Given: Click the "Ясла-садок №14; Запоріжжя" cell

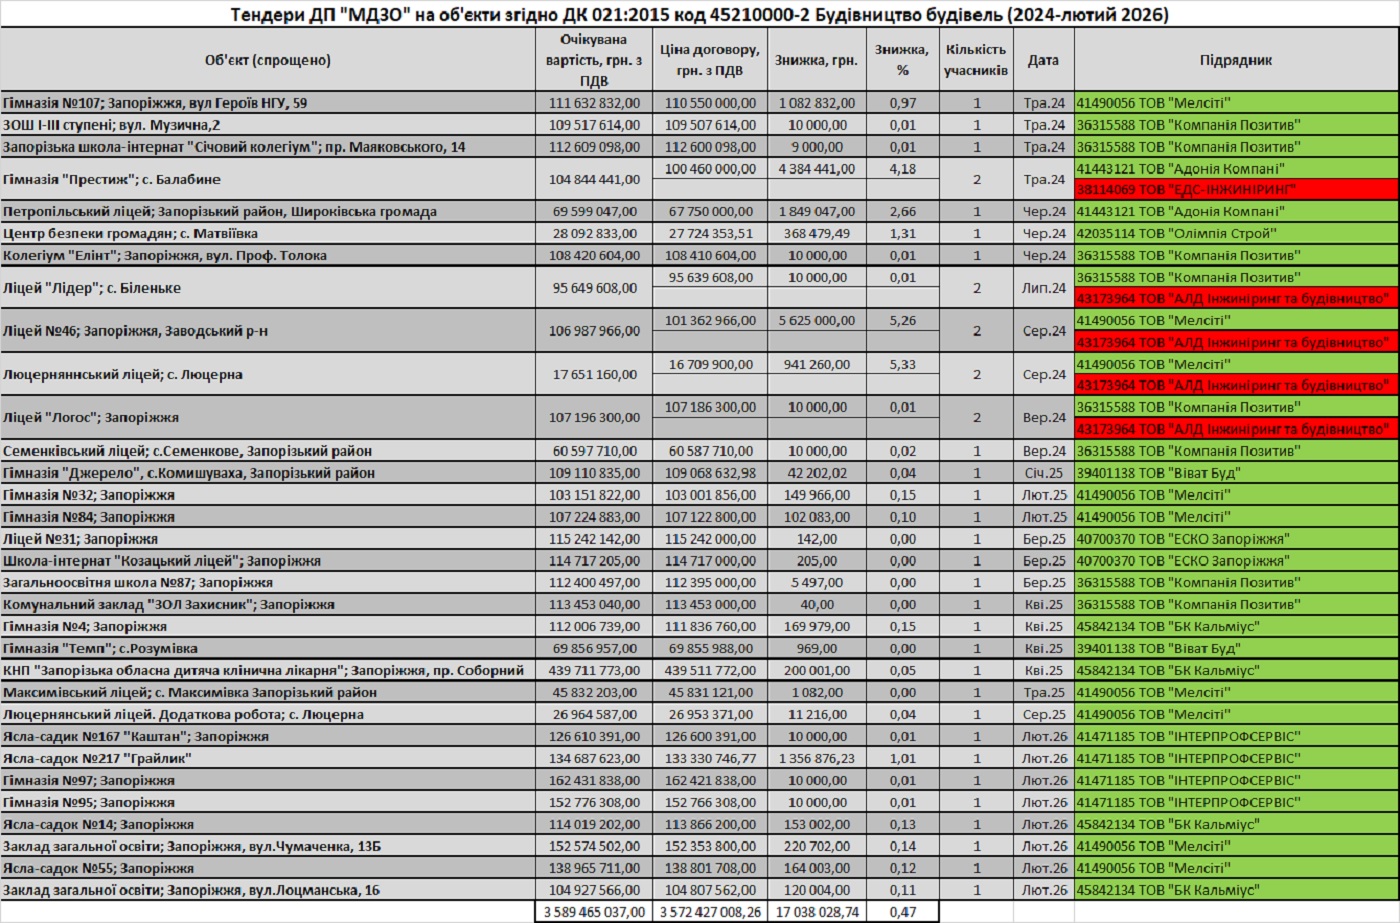Looking at the screenshot, I should coord(267,825).
